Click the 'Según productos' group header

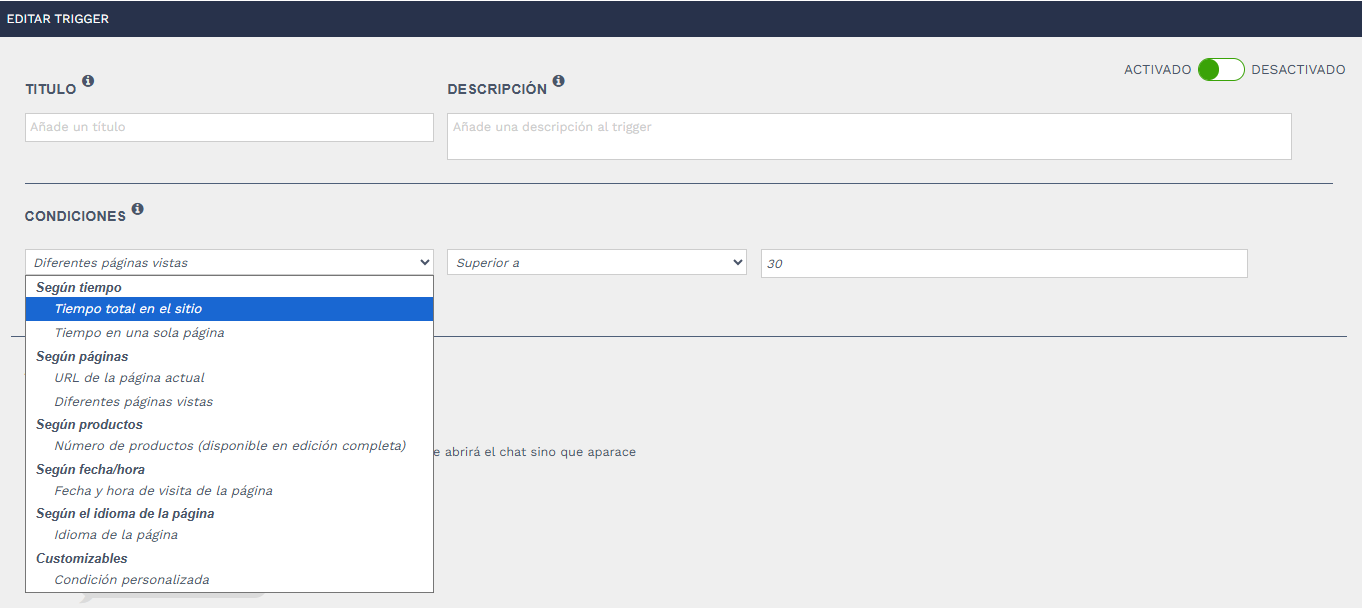point(89,424)
